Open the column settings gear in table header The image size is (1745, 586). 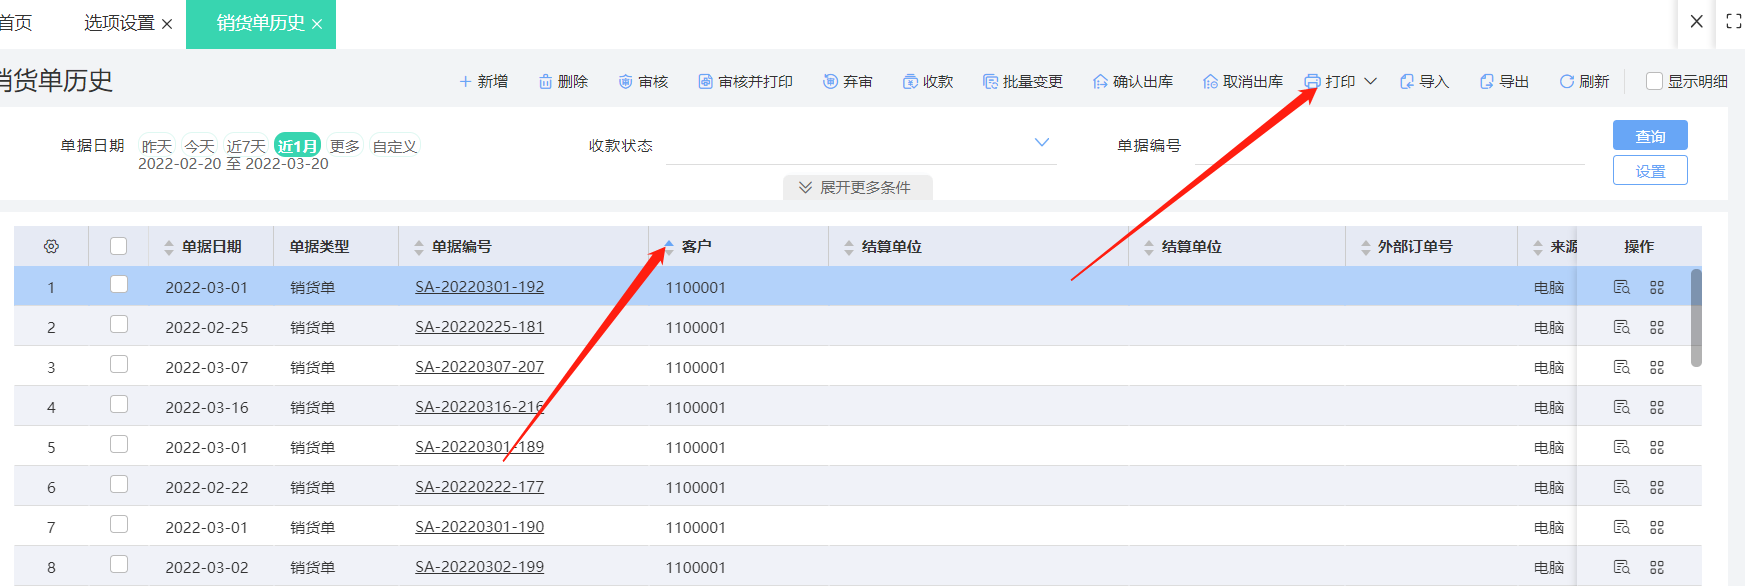coord(51,246)
